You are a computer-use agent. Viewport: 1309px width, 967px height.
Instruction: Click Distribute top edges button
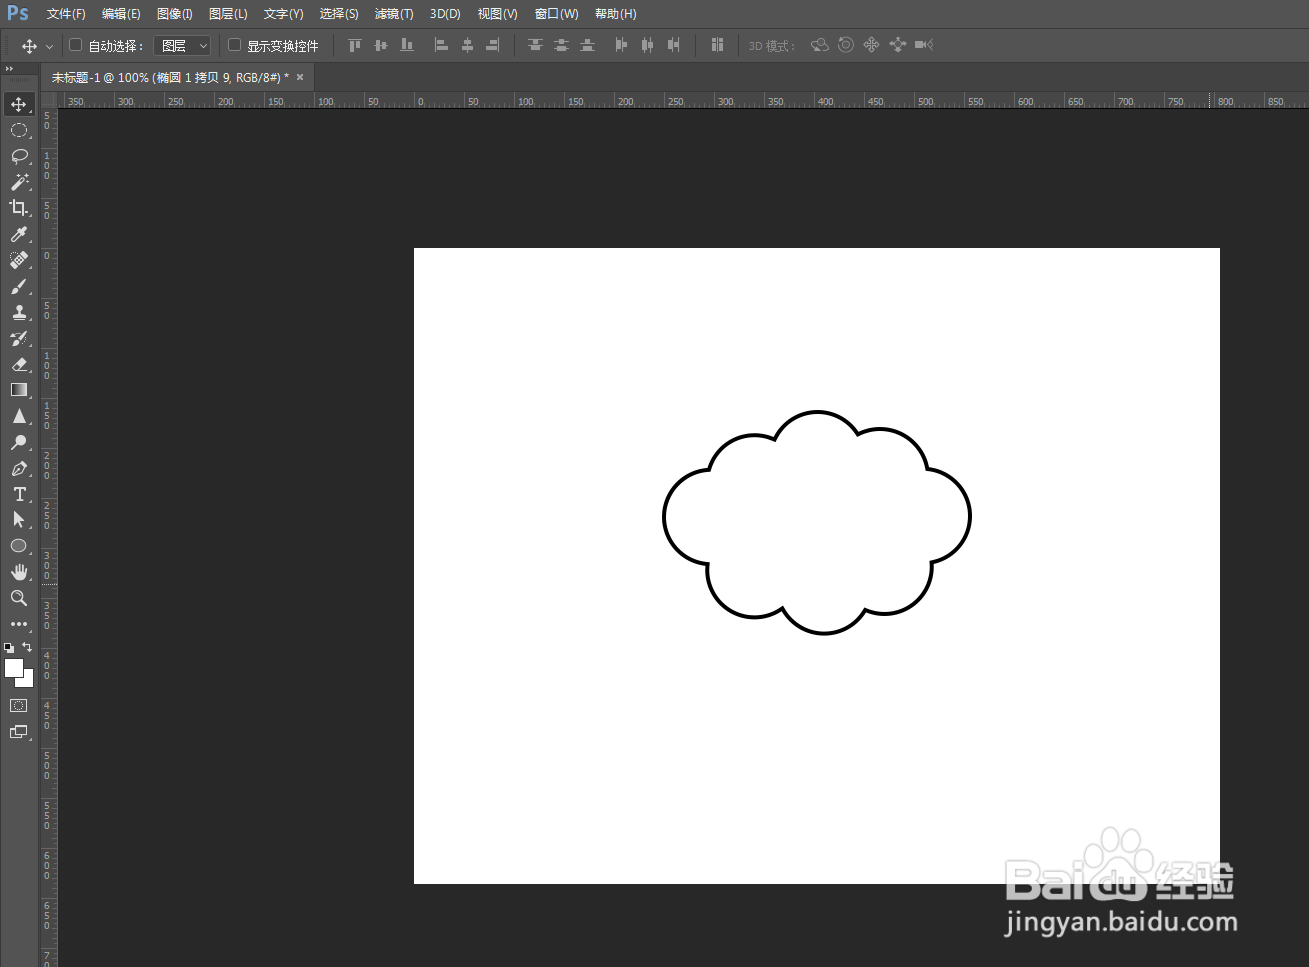(x=535, y=45)
